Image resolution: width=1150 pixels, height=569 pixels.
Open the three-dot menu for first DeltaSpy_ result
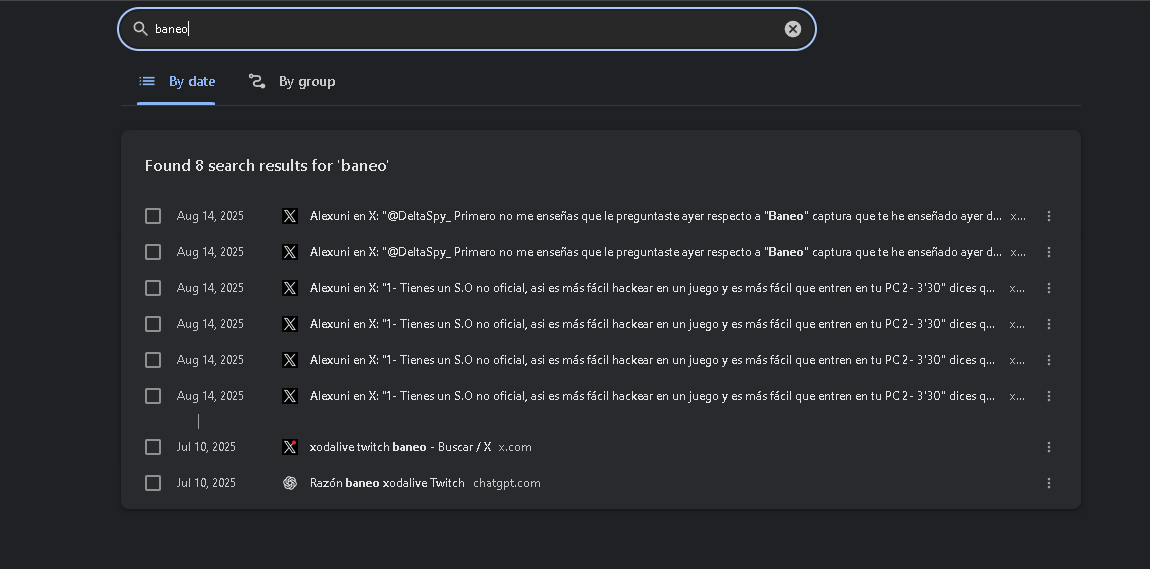coord(1049,216)
